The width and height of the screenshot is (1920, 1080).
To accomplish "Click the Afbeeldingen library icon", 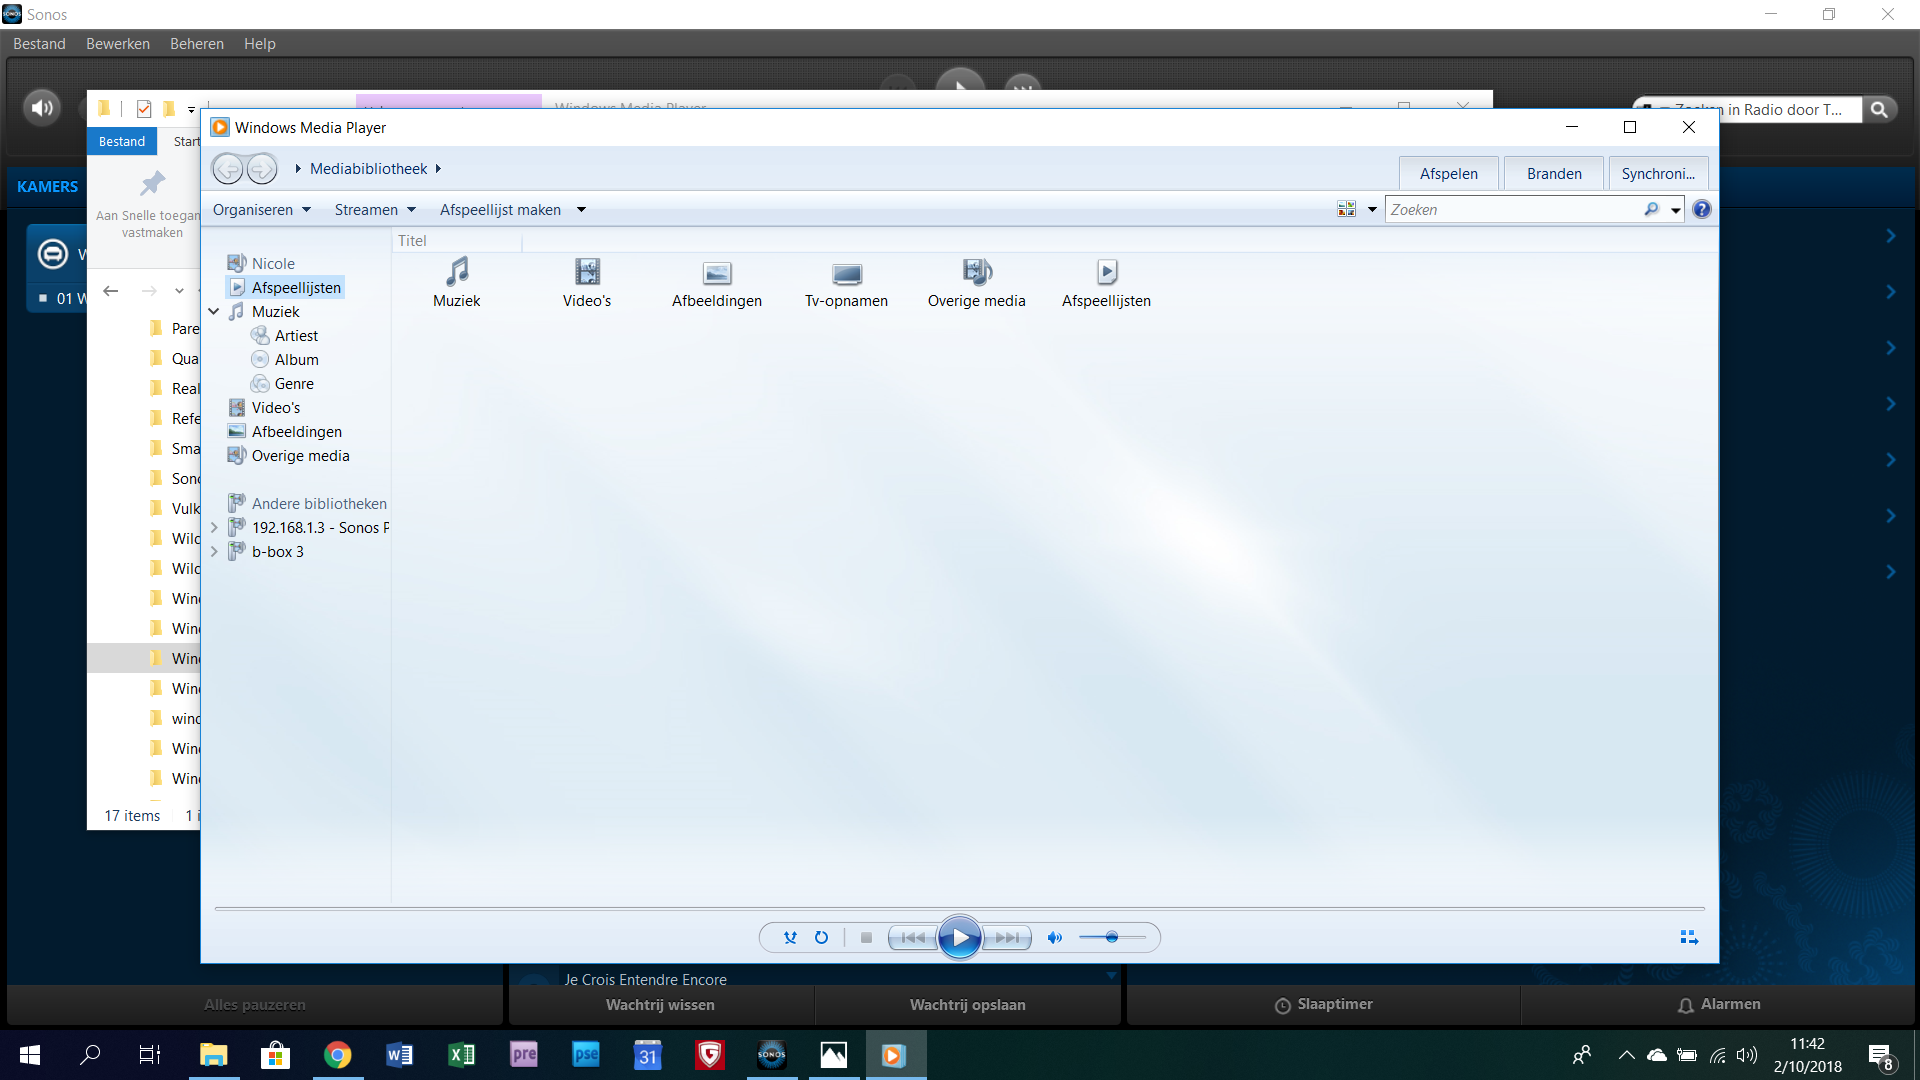I will coord(717,273).
